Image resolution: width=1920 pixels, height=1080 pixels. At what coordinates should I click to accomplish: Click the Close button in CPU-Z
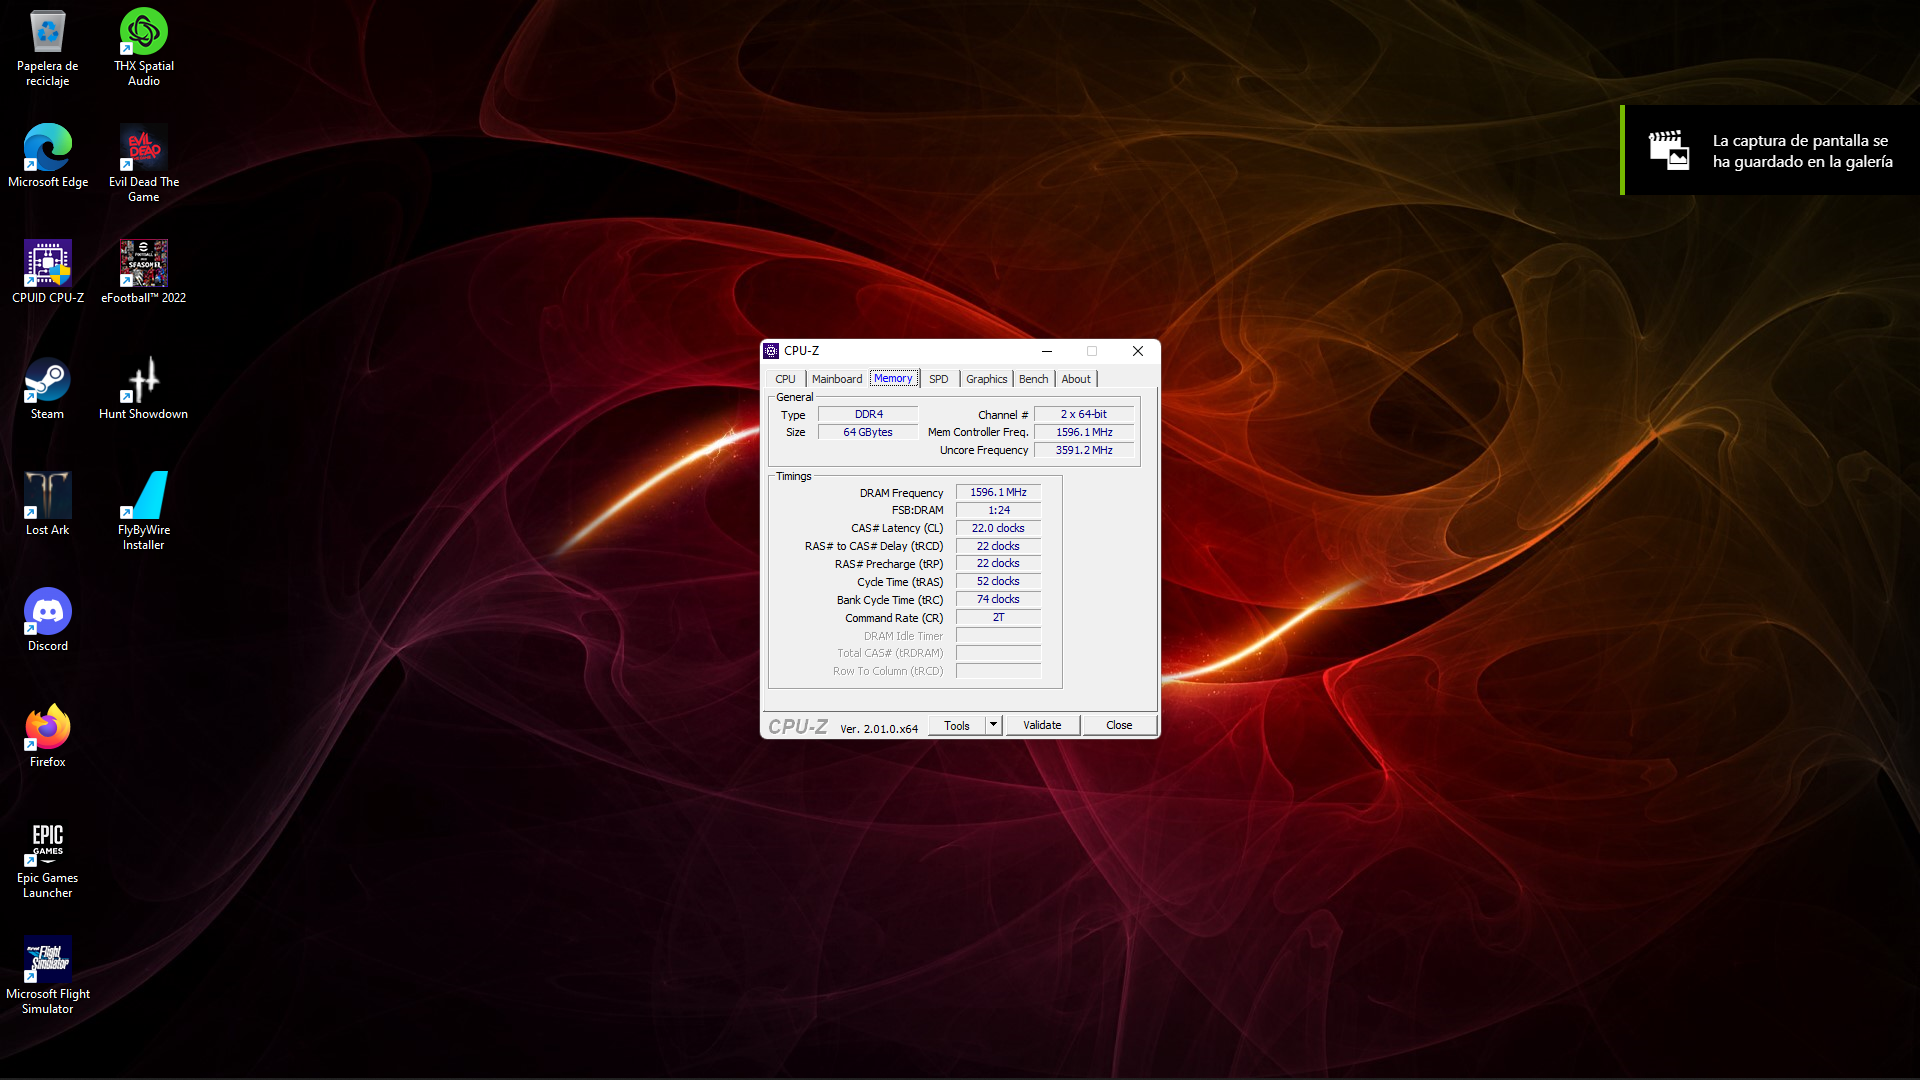[1118, 725]
